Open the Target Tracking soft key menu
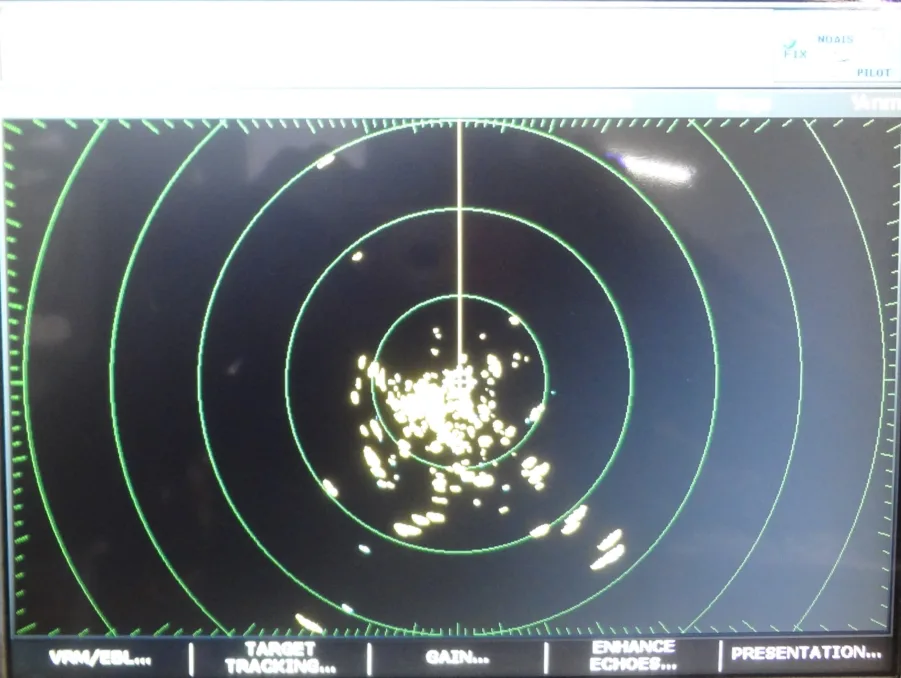901x678 pixels. 280,658
